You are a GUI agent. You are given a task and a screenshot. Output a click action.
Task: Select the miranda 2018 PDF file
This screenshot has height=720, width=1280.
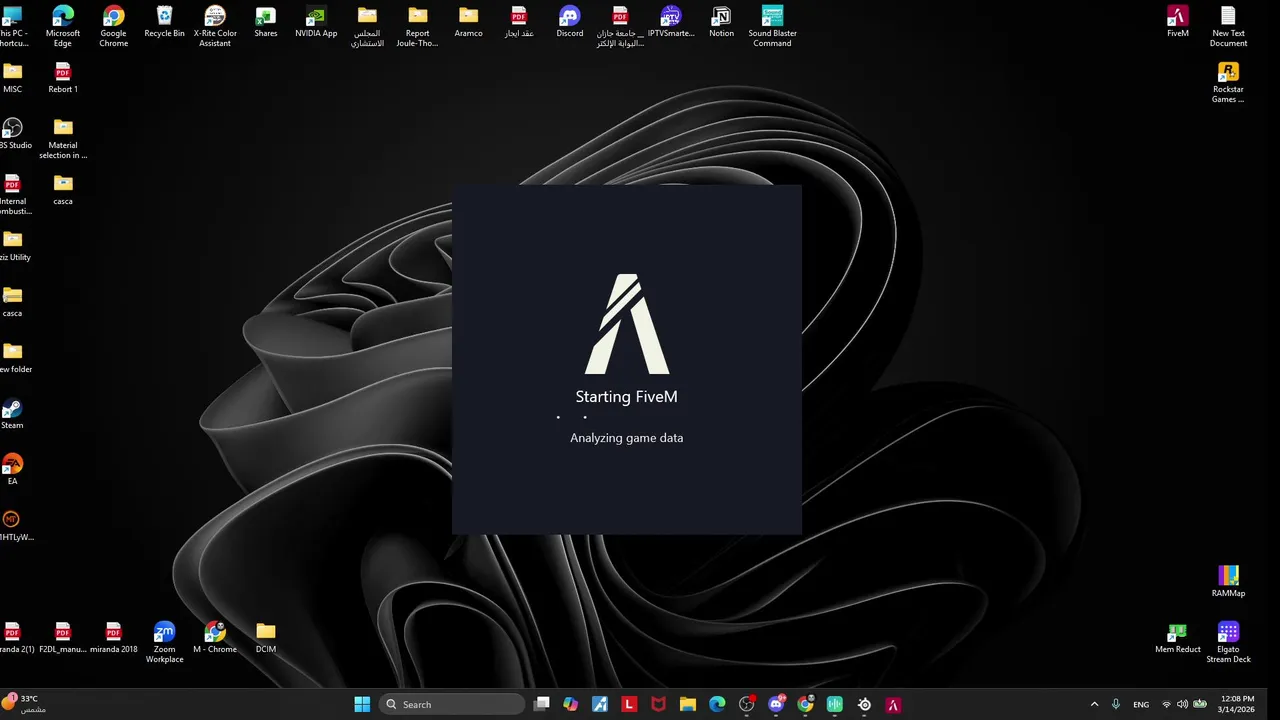point(114,638)
